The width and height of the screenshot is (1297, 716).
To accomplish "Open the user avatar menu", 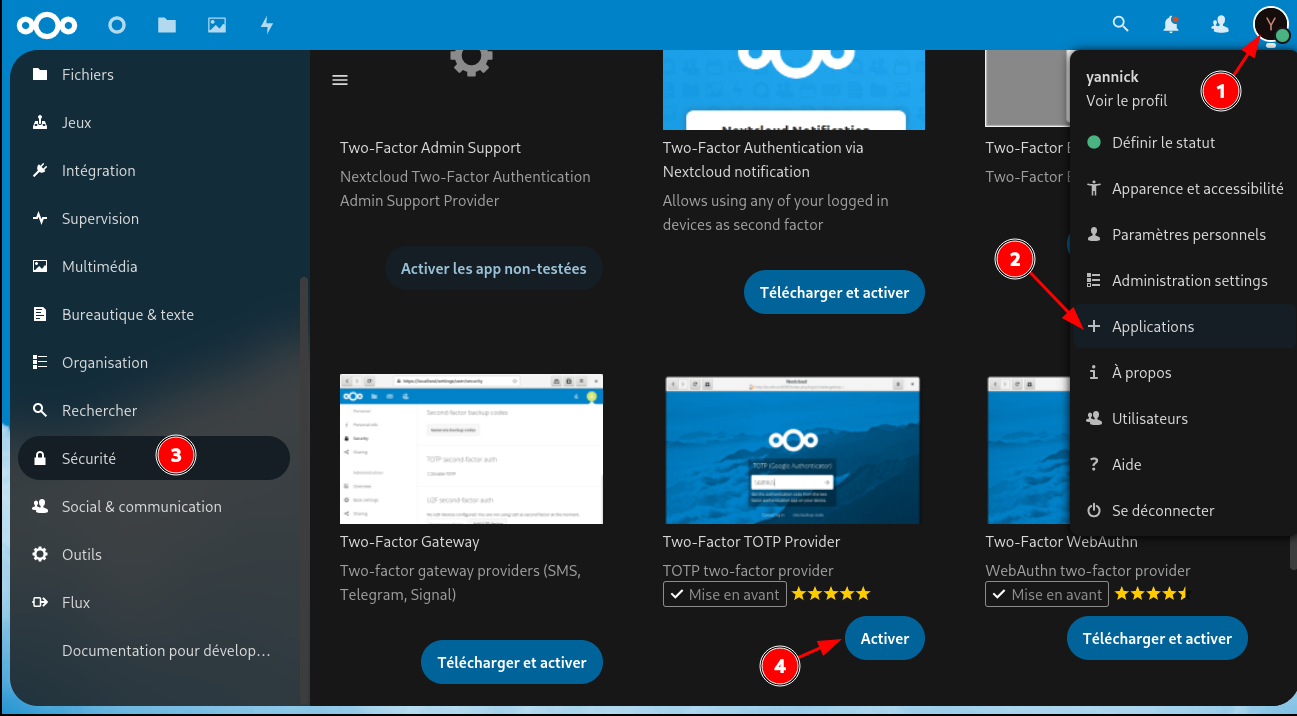I will pyautogui.click(x=1270, y=24).
